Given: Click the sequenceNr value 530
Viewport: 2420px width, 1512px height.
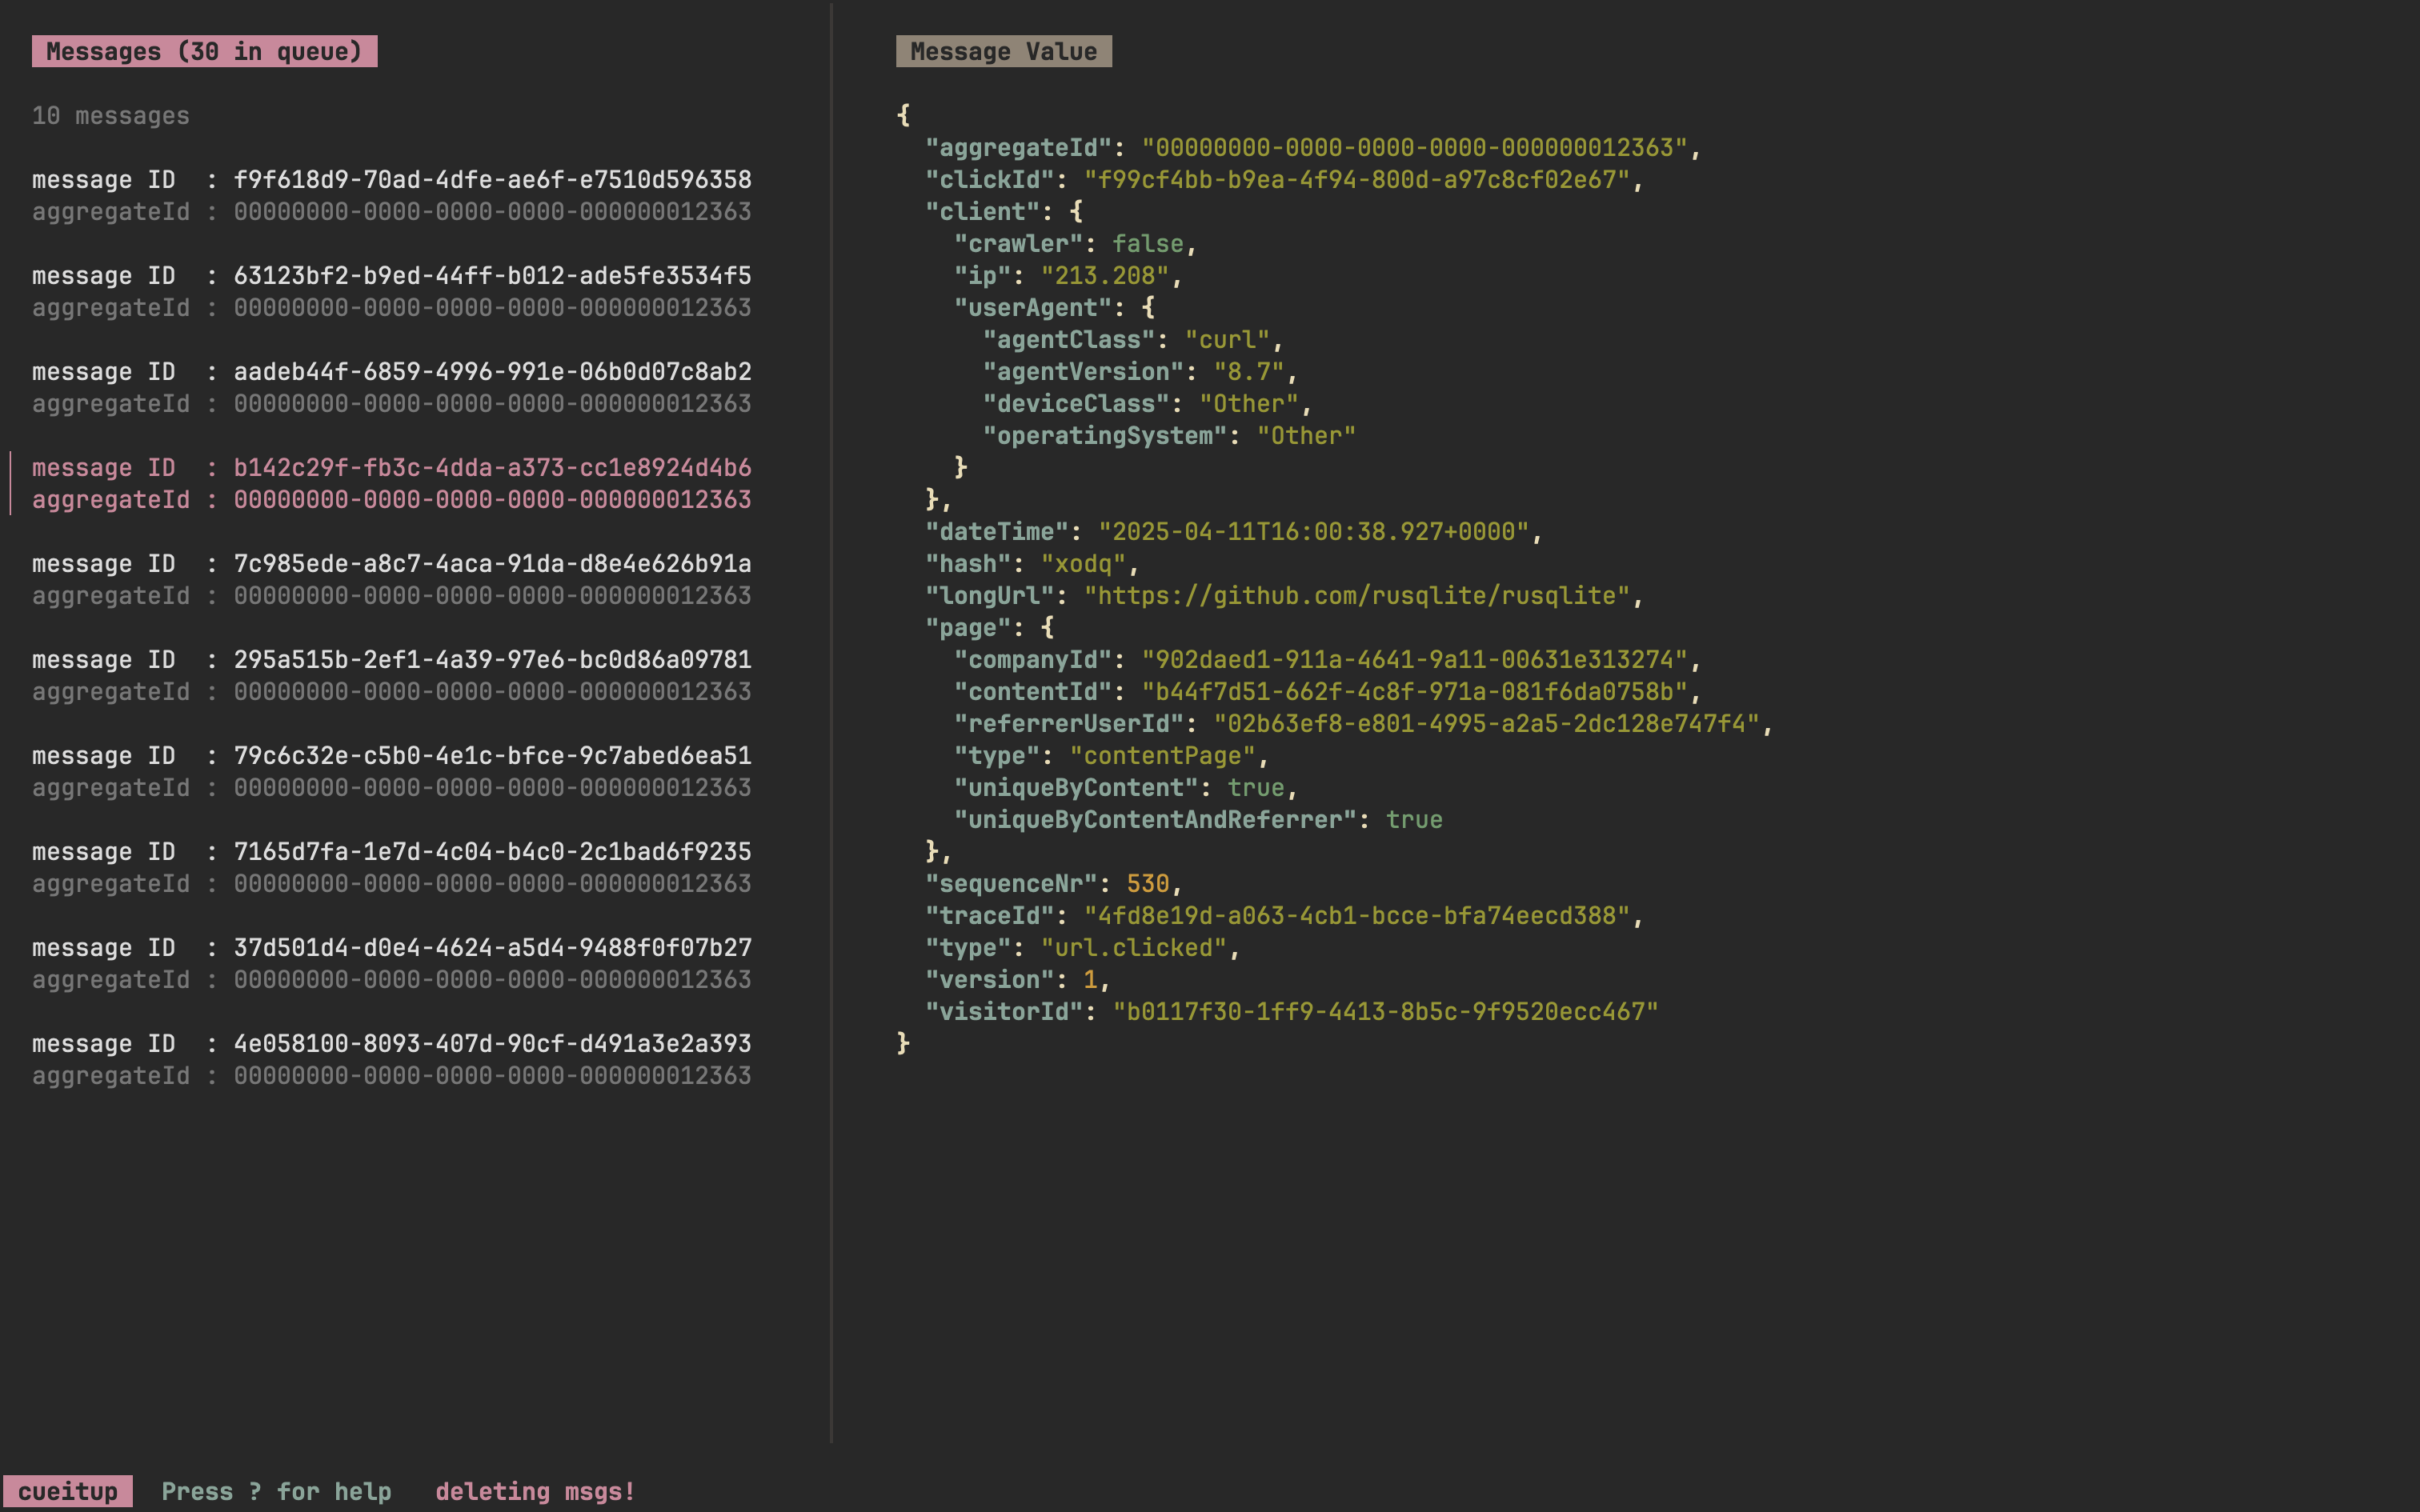Looking at the screenshot, I should pyautogui.click(x=1147, y=884).
